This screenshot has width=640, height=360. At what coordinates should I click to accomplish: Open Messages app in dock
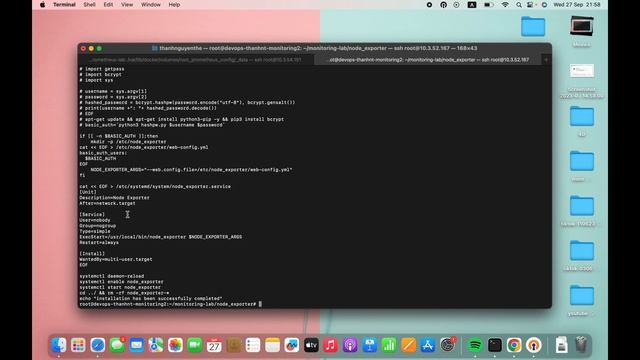117,345
